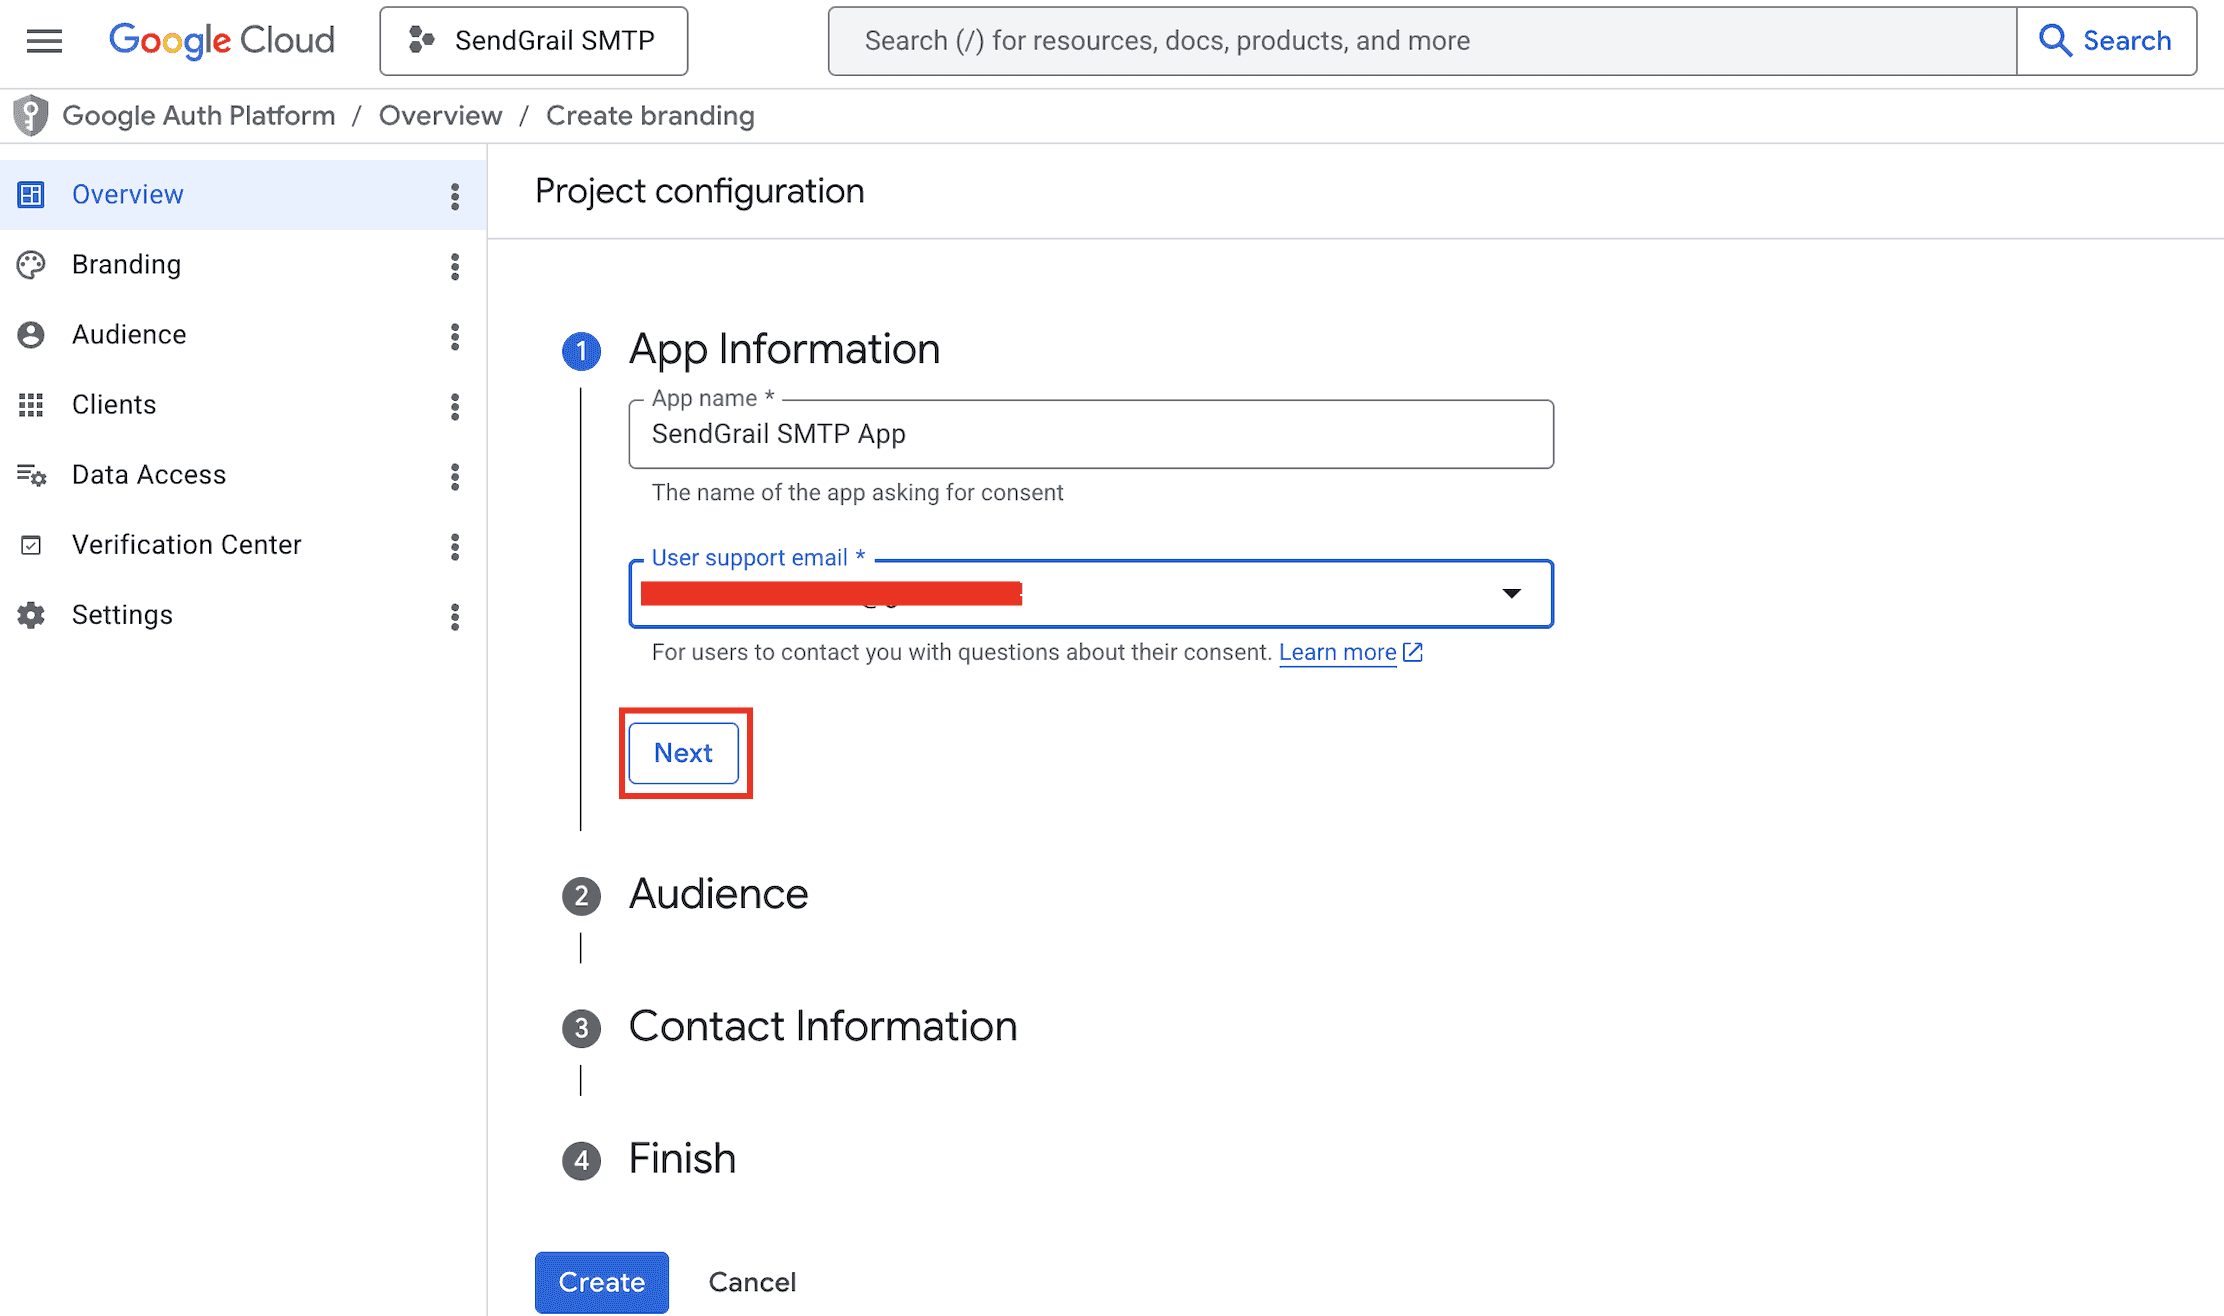Open the Settings three-dot options
Image resolution: width=2224 pixels, height=1316 pixels.
point(455,616)
